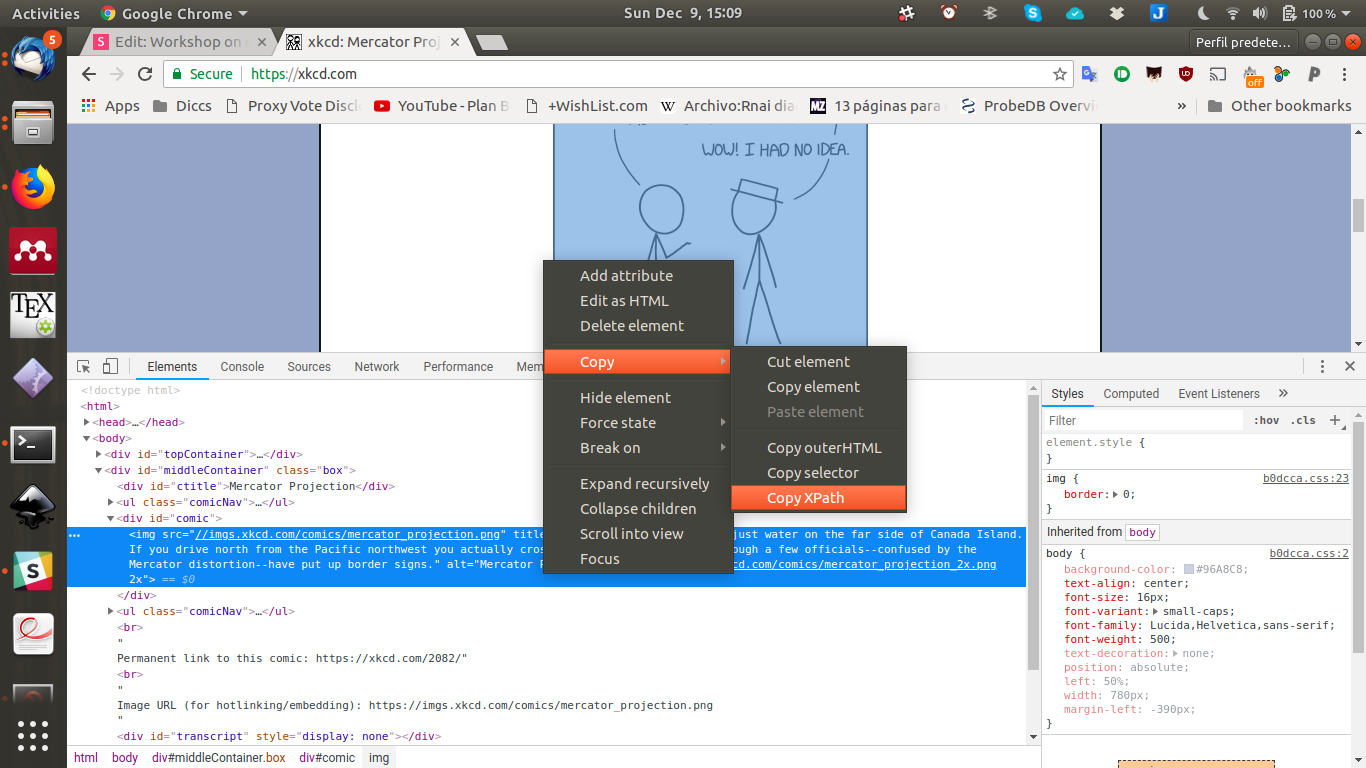
Task: Expand the font-variant property triangle
Action: point(1157,612)
